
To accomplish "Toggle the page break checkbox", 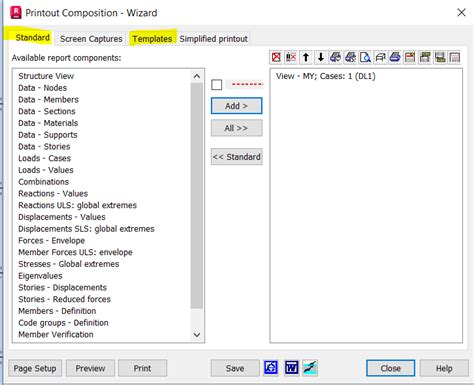I will [x=217, y=85].
